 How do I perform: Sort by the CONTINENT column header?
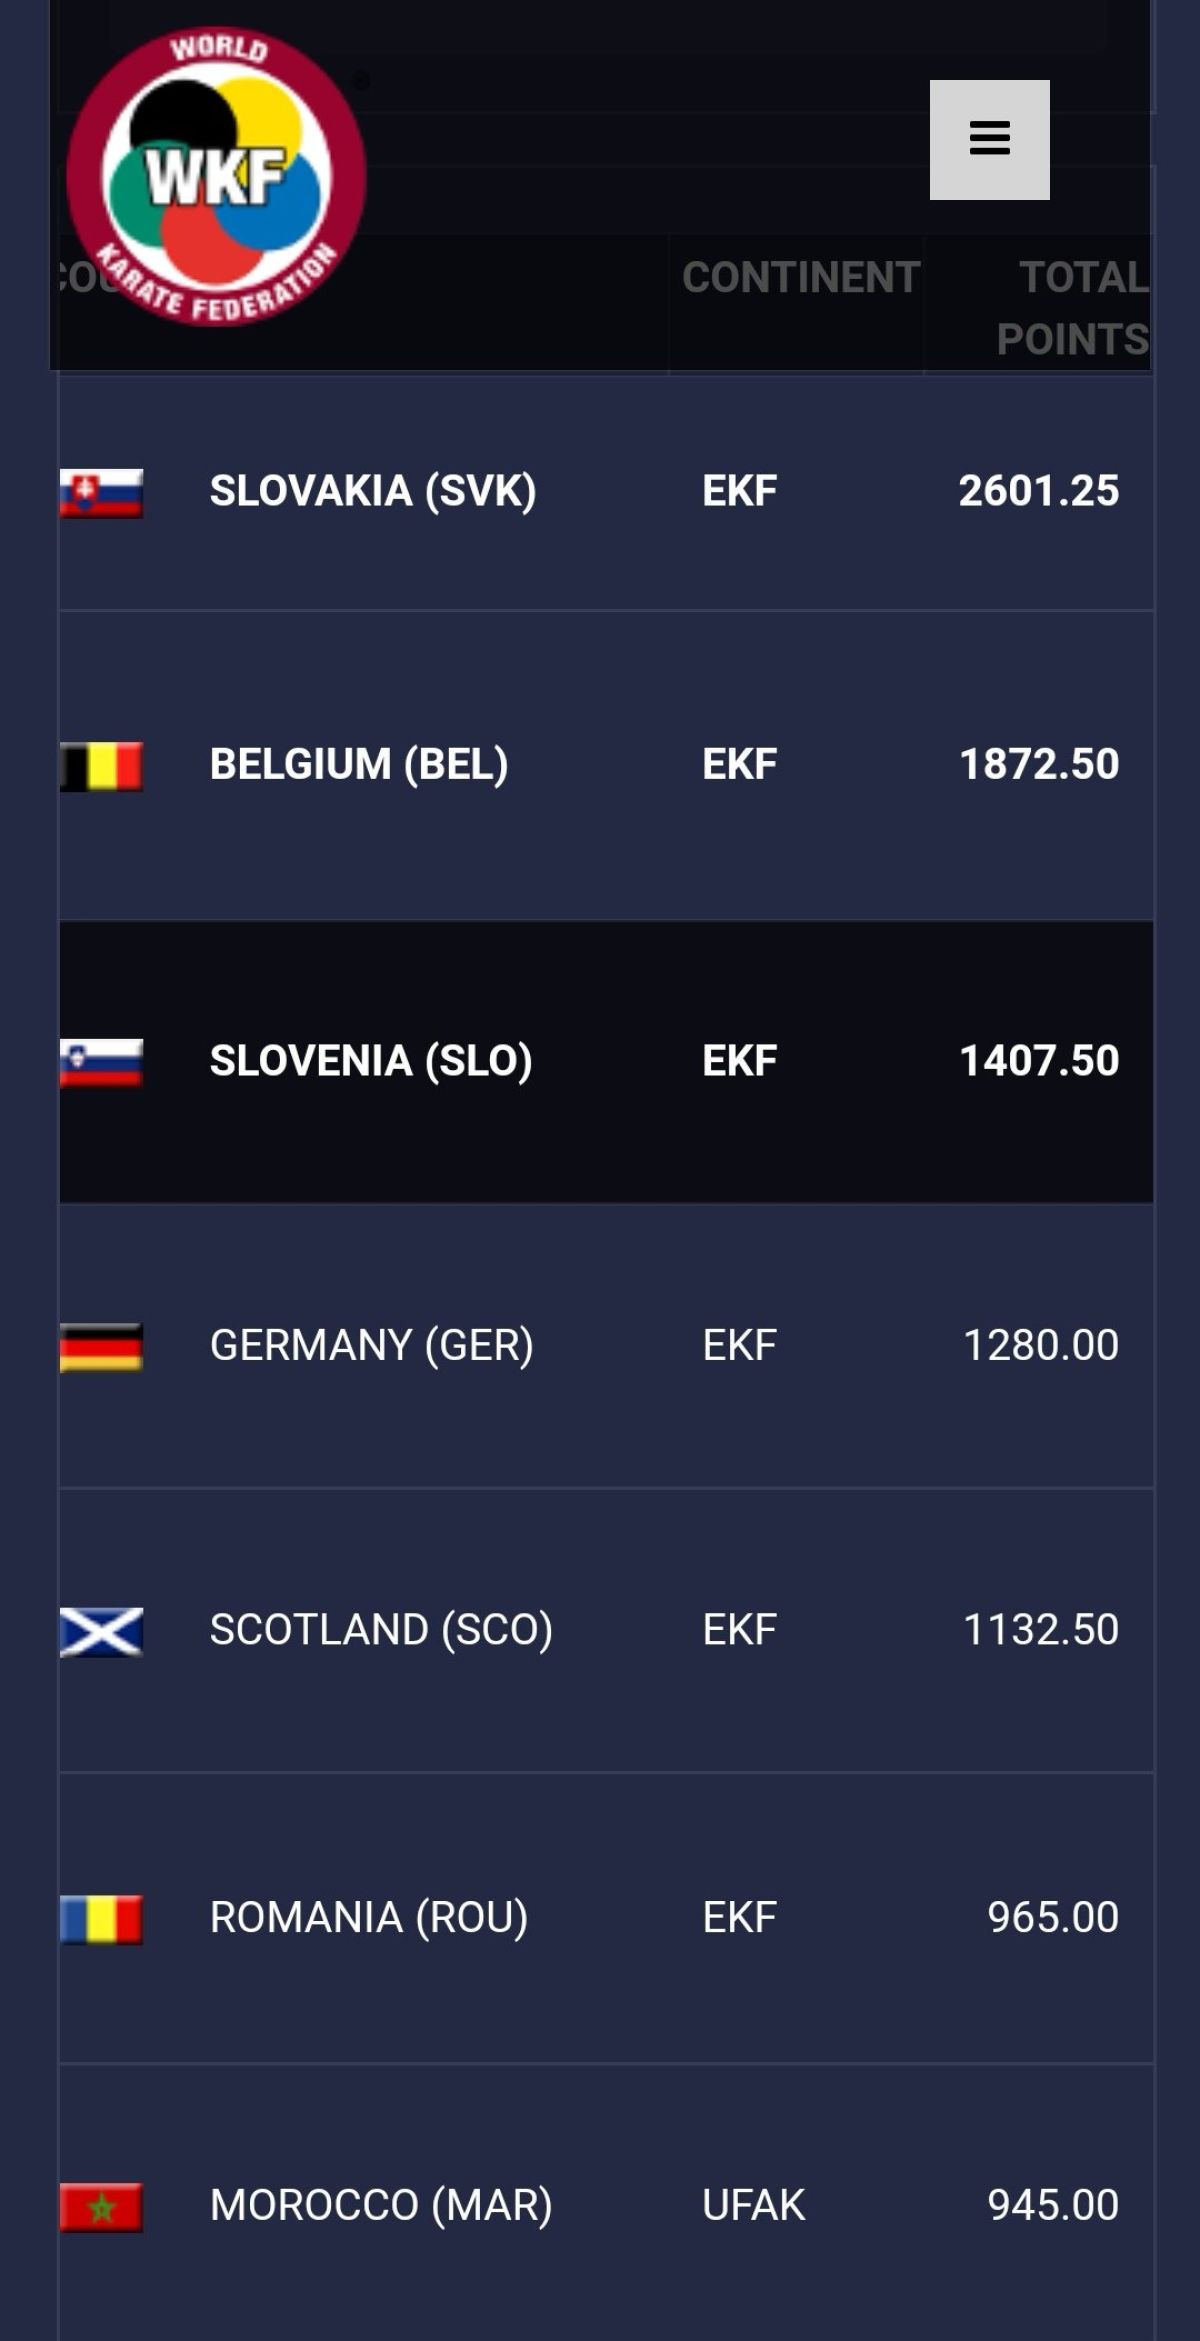tap(800, 277)
